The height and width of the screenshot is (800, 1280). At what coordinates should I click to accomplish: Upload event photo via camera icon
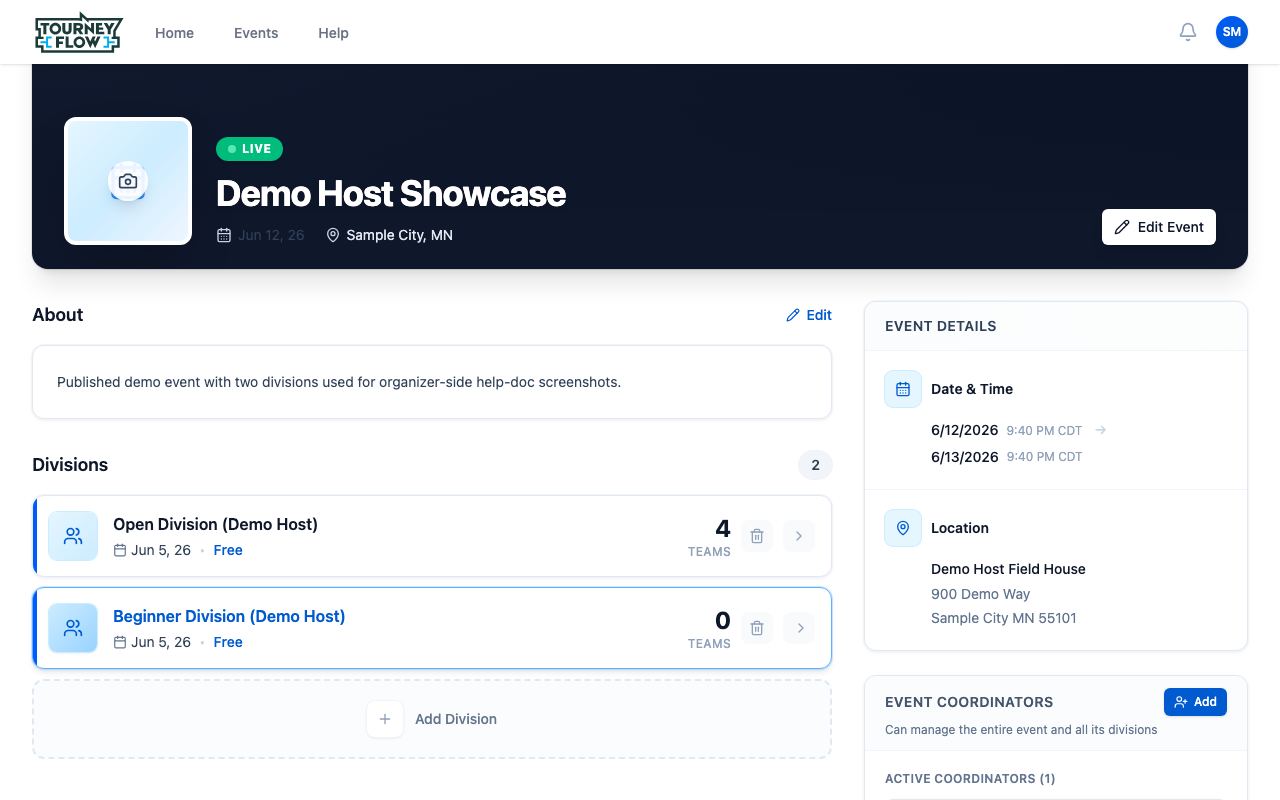pos(128,181)
